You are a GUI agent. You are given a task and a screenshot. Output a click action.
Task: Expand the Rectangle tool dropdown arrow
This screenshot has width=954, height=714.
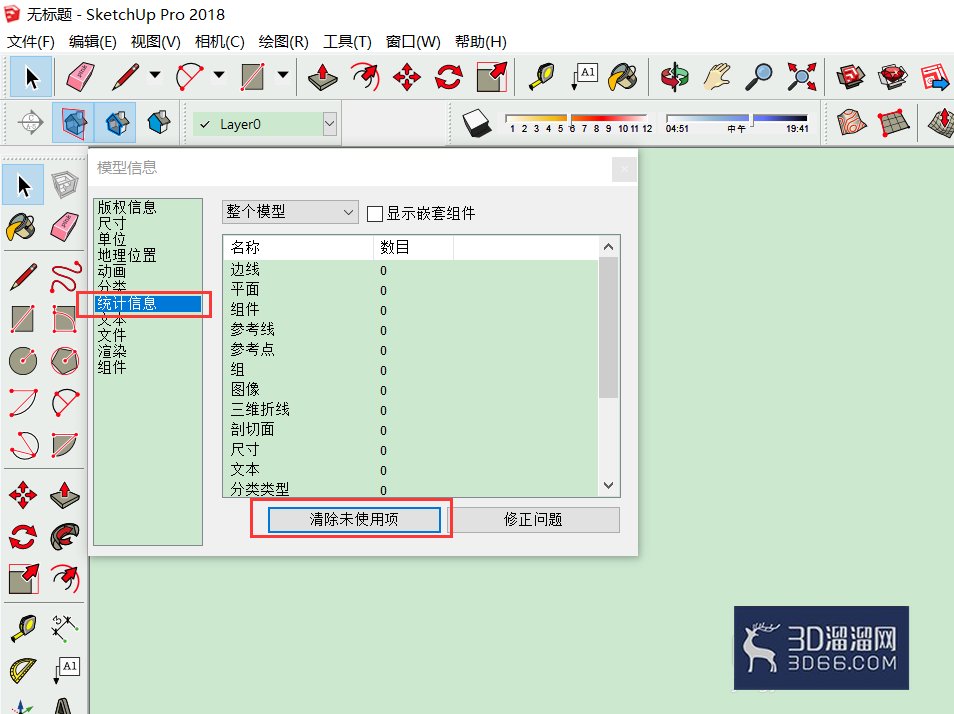pyautogui.click(x=283, y=75)
